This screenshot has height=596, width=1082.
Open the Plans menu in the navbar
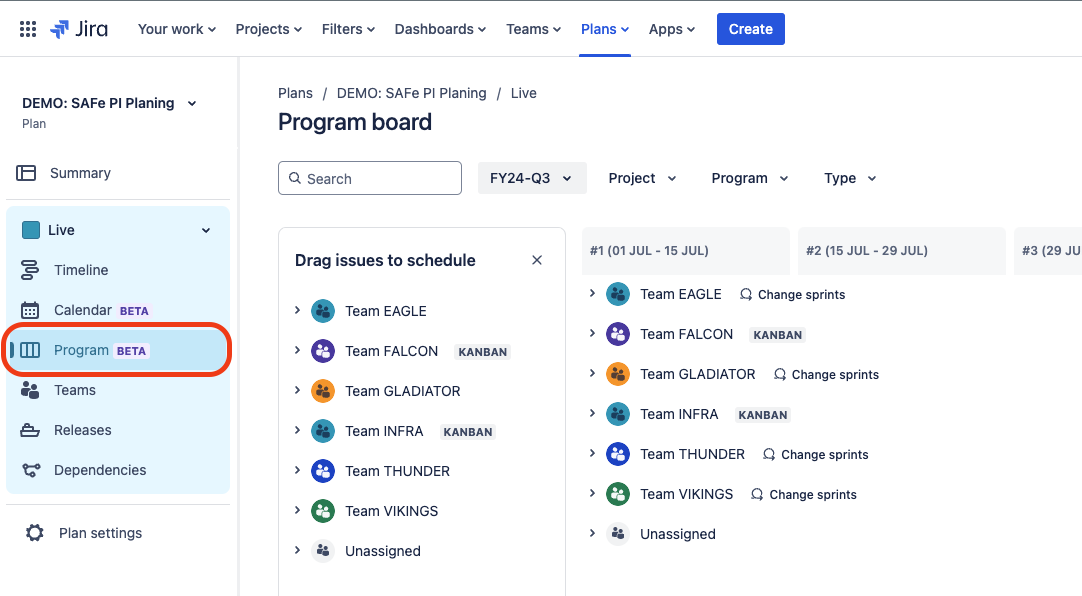point(604,29)
